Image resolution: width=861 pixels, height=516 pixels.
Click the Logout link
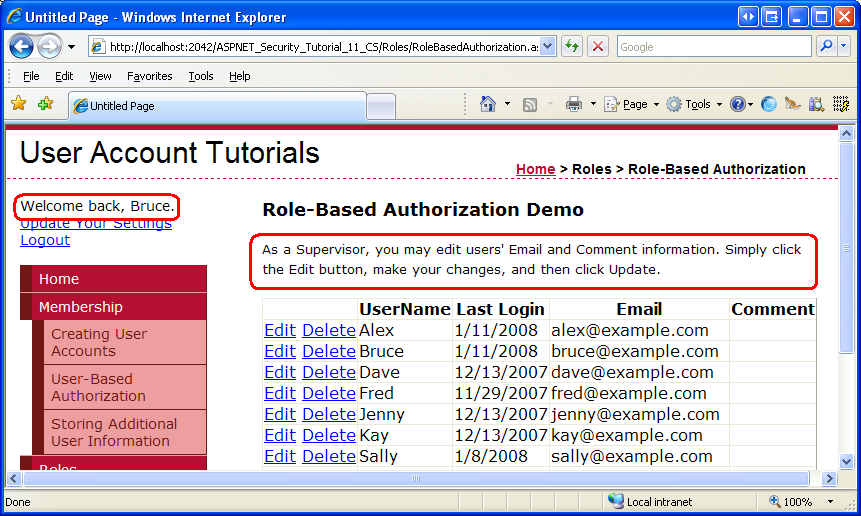pos(45,240)
